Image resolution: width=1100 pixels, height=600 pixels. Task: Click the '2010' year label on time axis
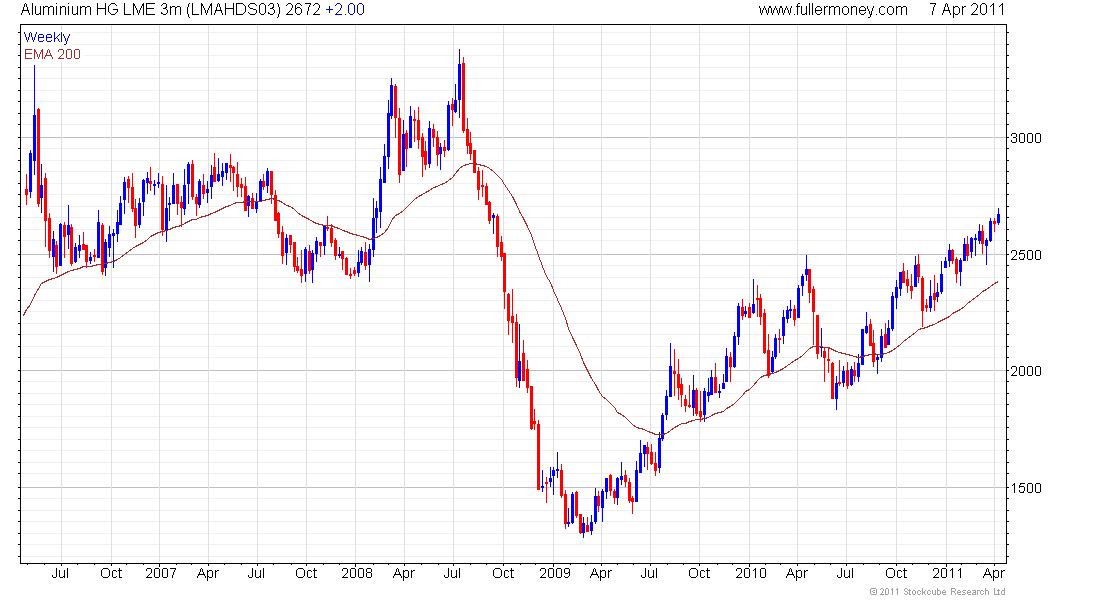[x=751, y=573]
